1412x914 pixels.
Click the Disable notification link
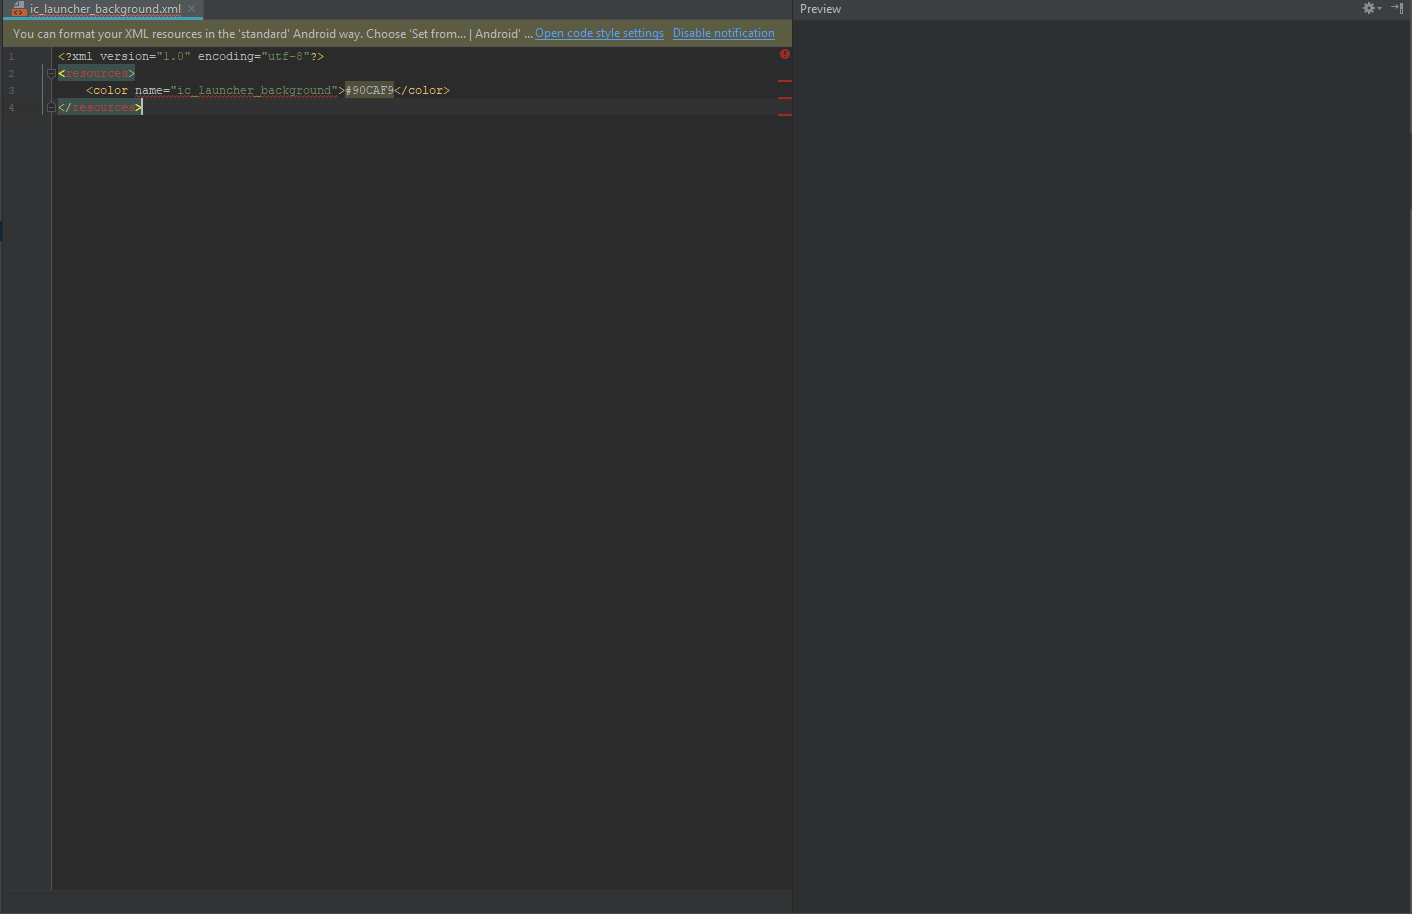pos(723,32)
